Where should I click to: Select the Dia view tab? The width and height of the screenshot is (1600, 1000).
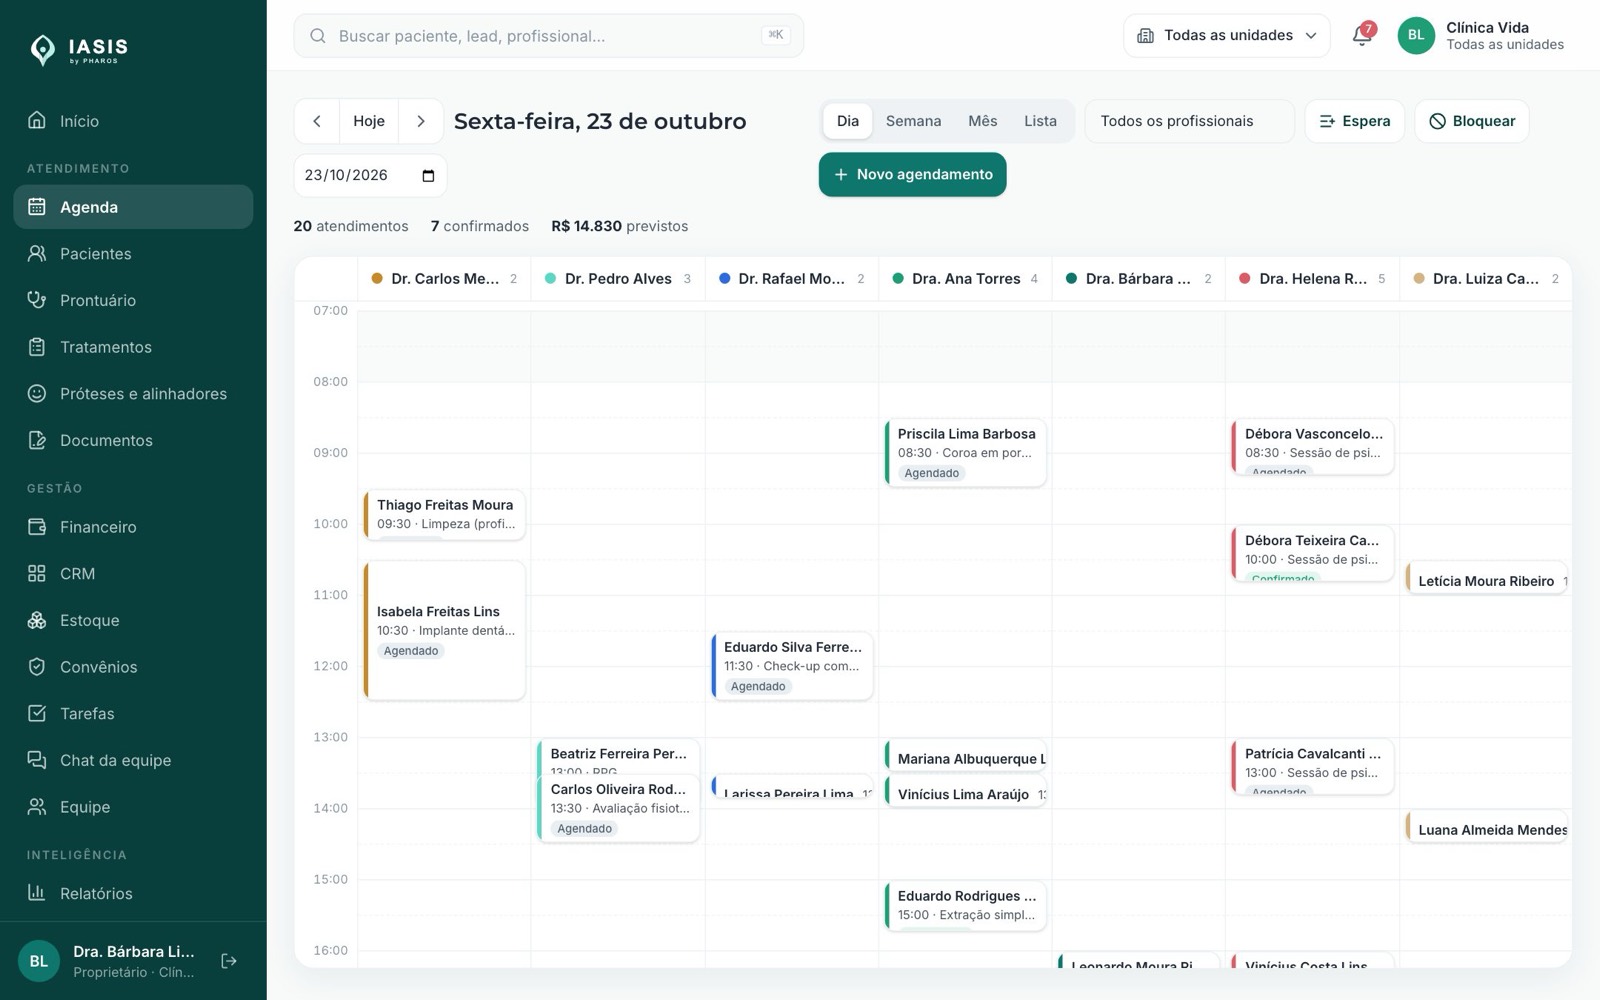848,121
